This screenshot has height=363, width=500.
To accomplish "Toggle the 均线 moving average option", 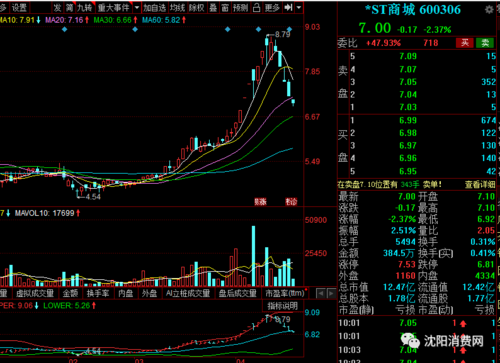I will point(177,7).
